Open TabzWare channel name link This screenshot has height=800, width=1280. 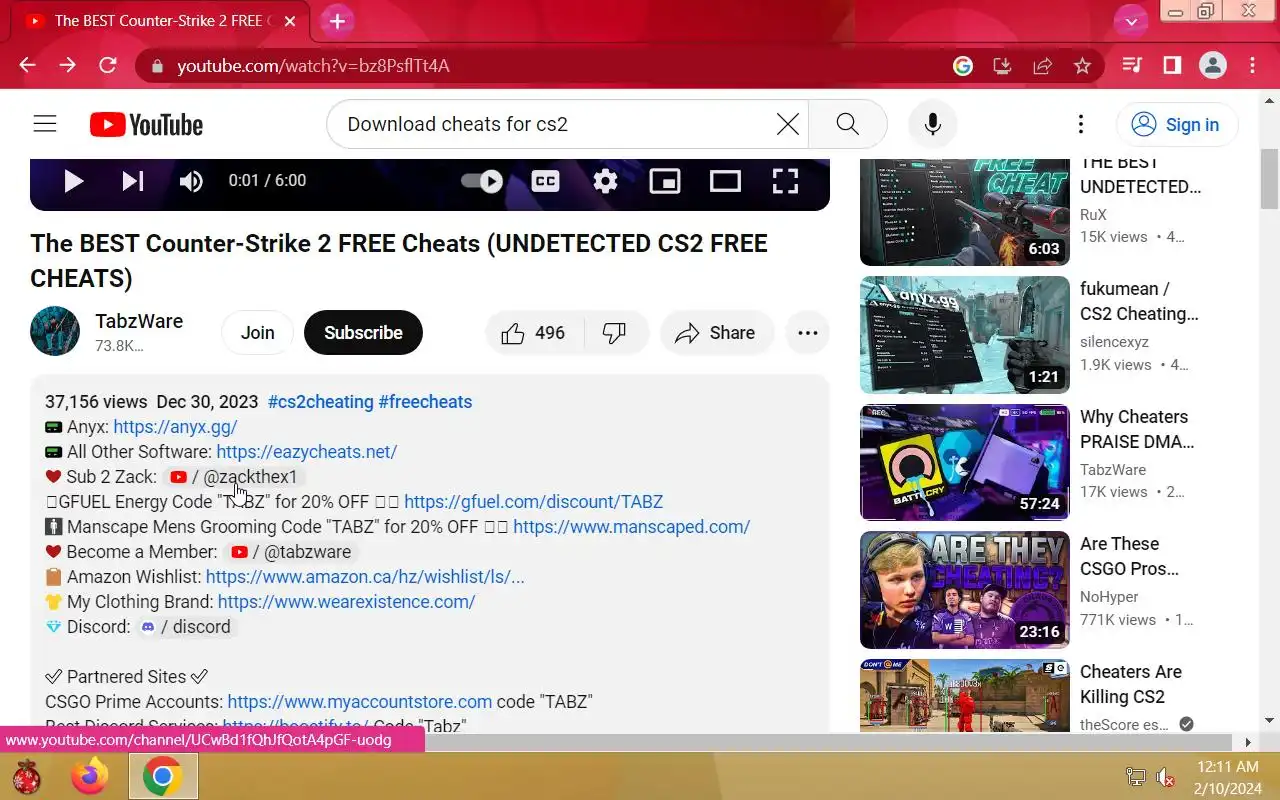139,321
